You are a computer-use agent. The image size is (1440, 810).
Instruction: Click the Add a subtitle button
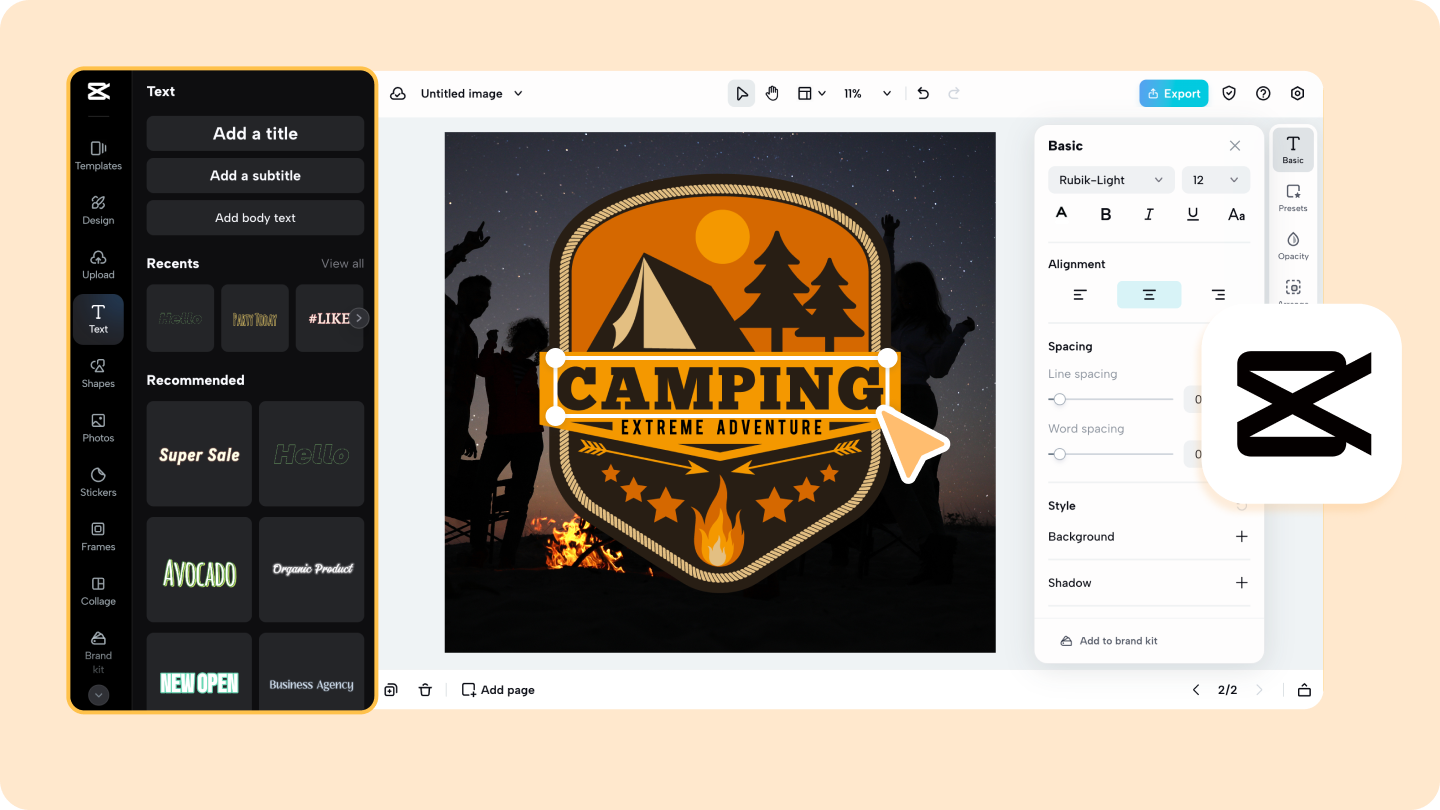[x=255, y=176]
